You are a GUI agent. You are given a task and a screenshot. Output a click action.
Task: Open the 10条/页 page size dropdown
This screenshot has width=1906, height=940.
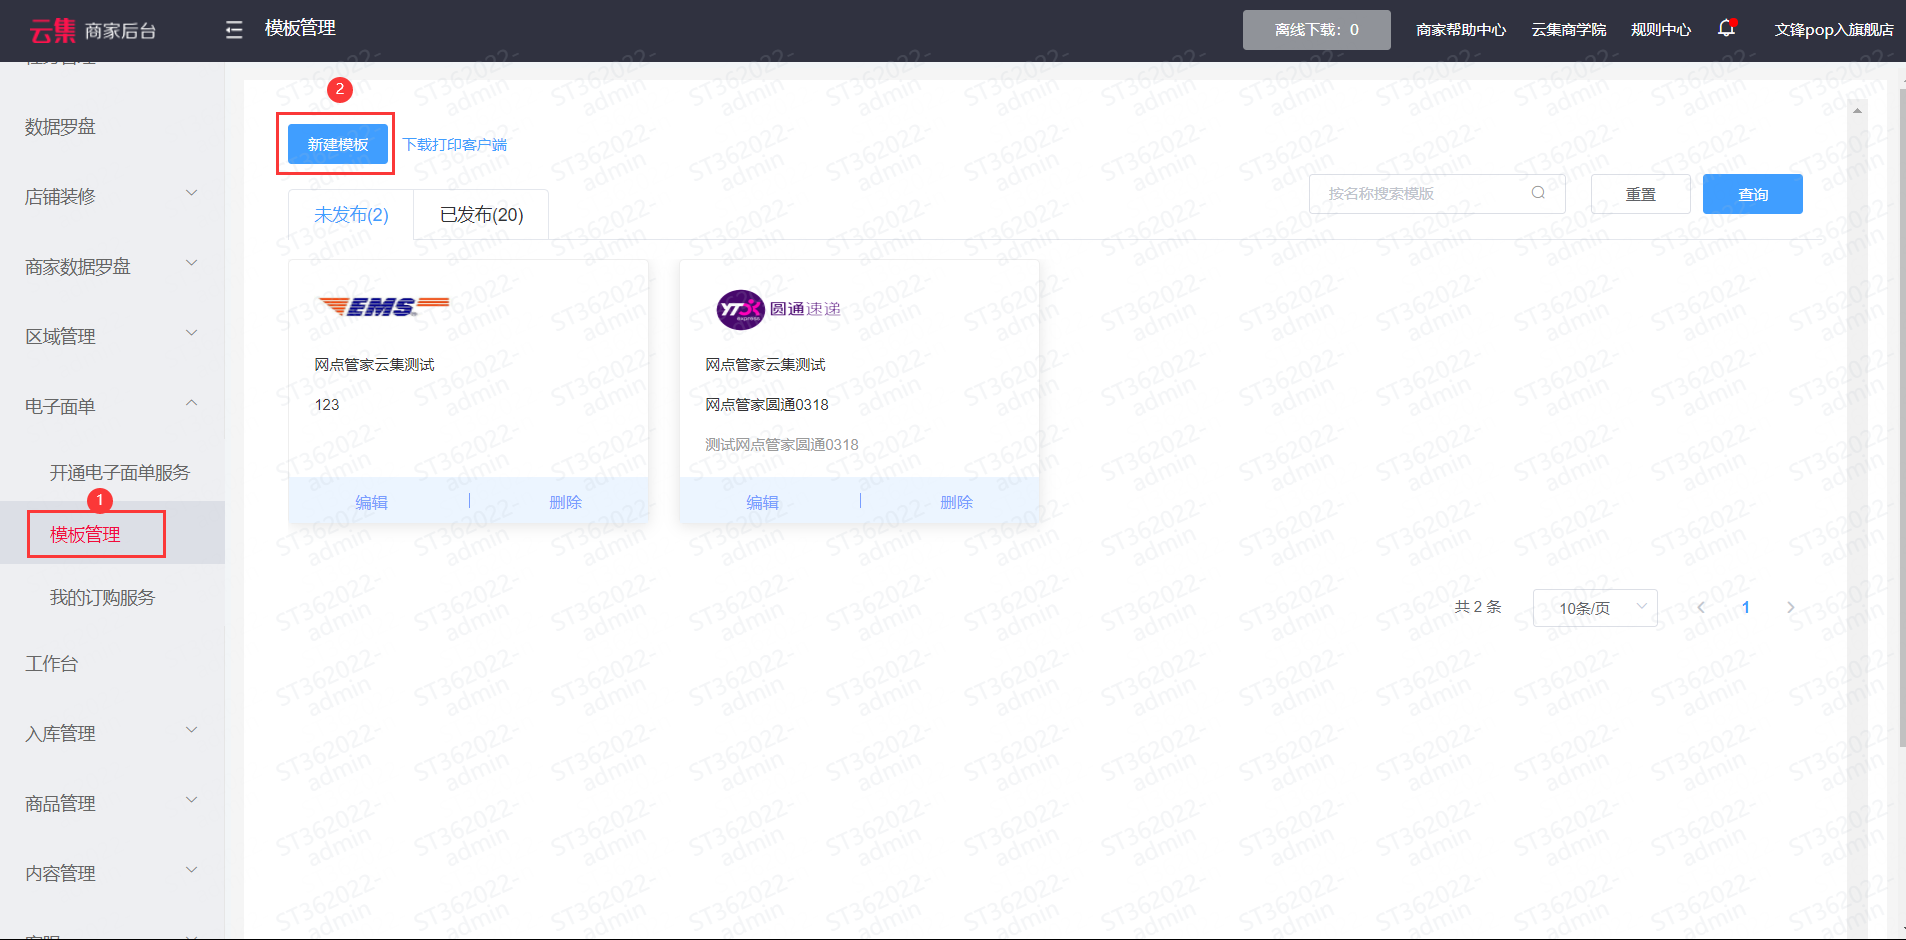[1595, 608]
